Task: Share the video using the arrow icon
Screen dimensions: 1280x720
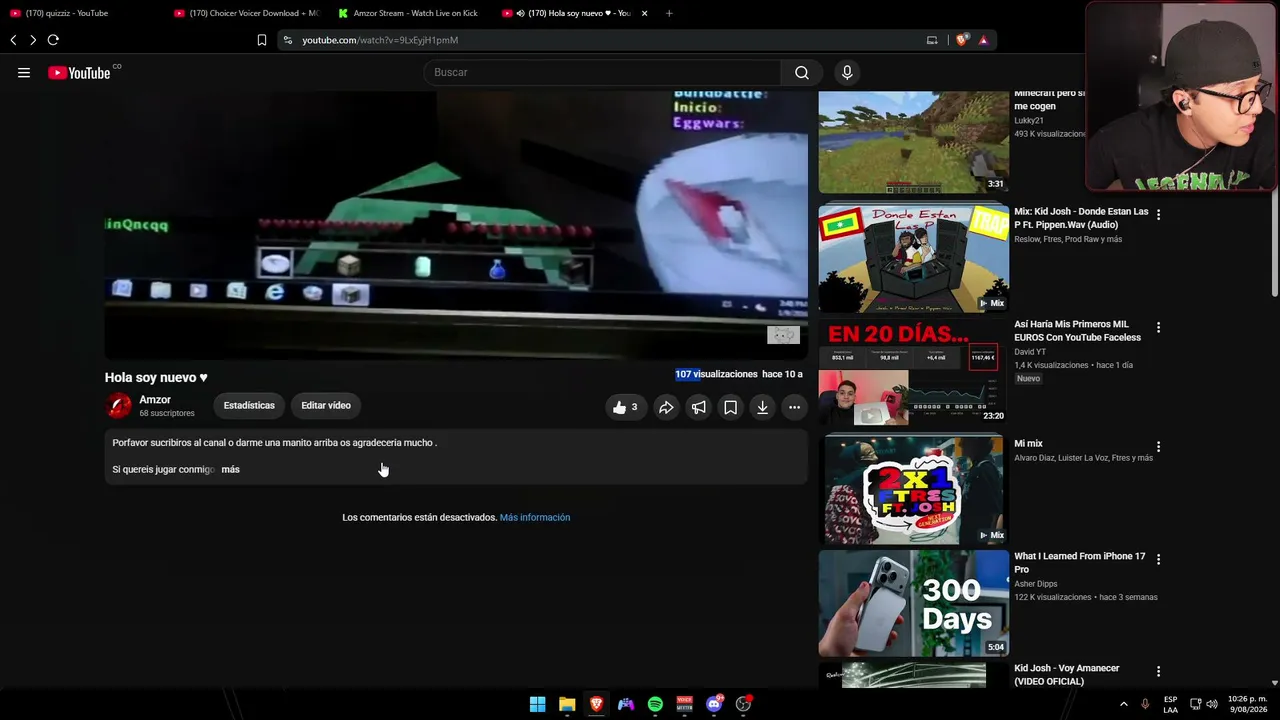Action: tap(666, 407)
